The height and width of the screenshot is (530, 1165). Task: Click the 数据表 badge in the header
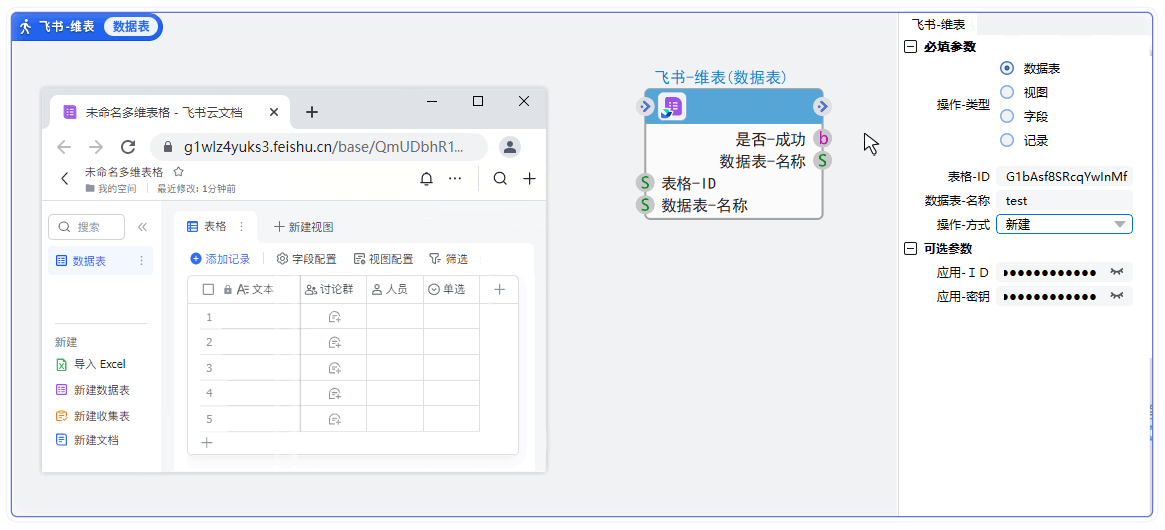click(130, 27)
